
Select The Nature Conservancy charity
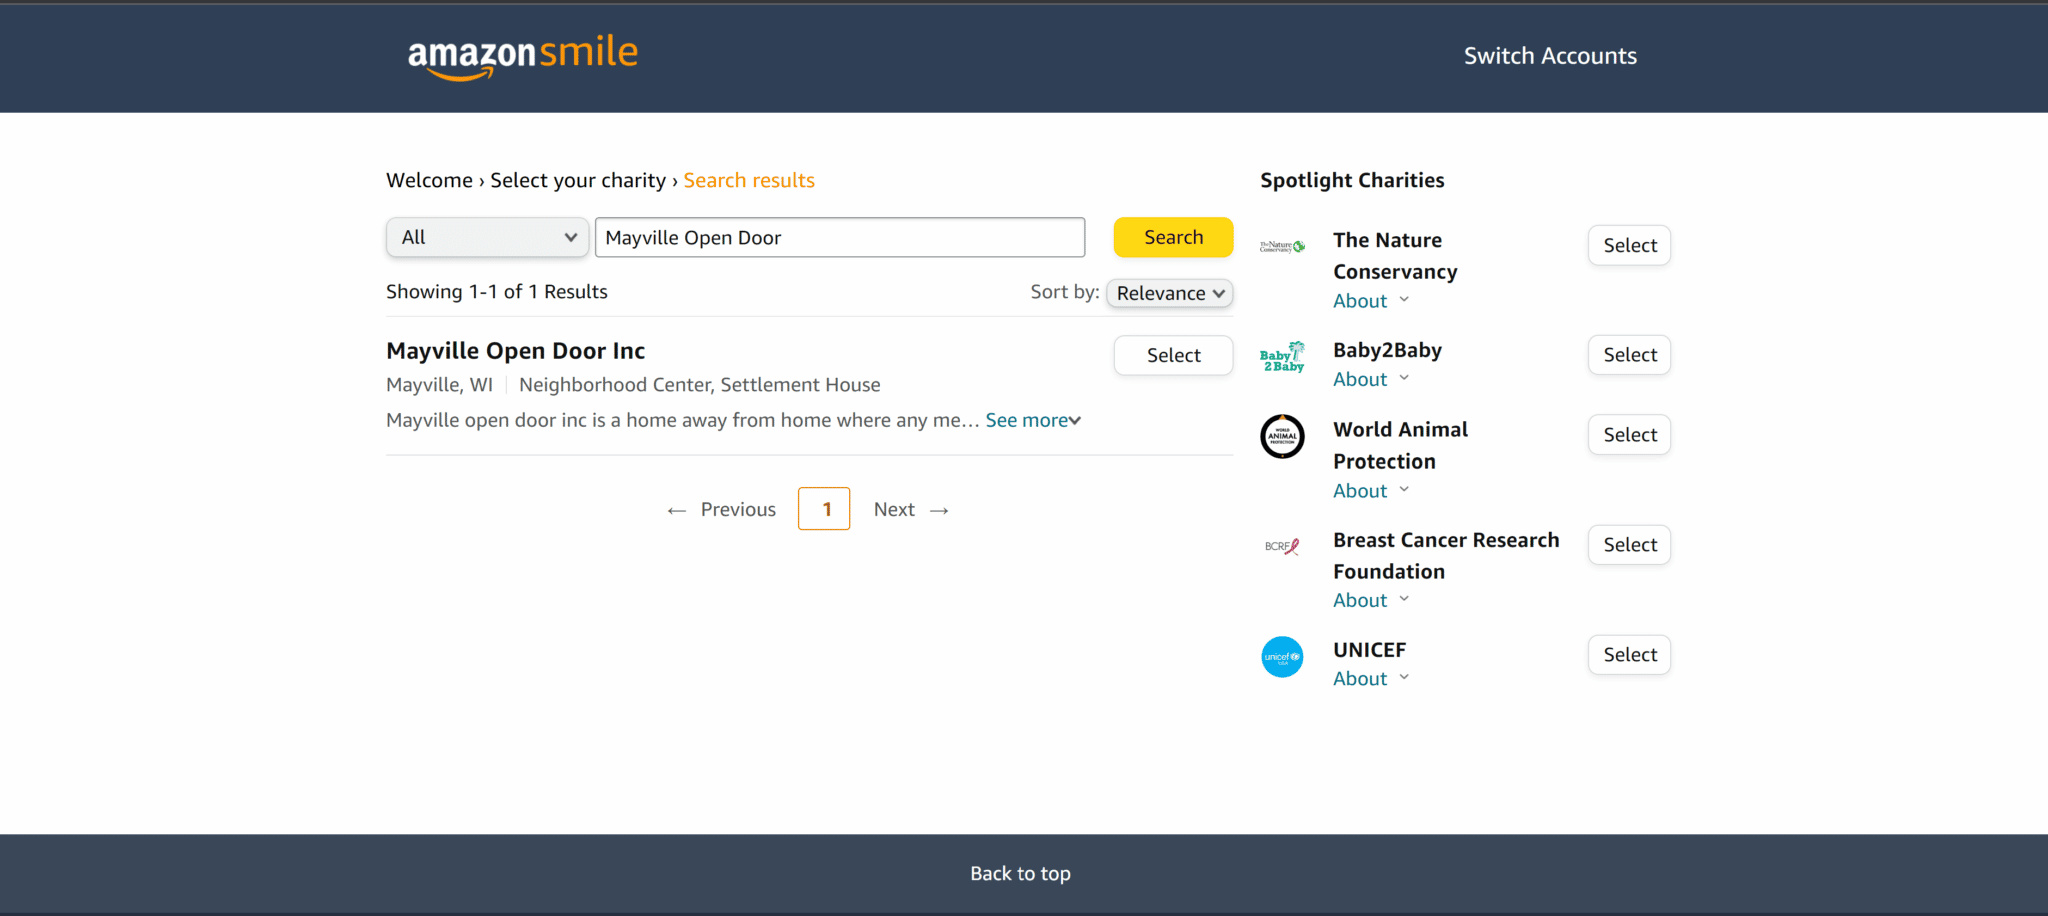pyautogui.click(x=1629, y=245)
